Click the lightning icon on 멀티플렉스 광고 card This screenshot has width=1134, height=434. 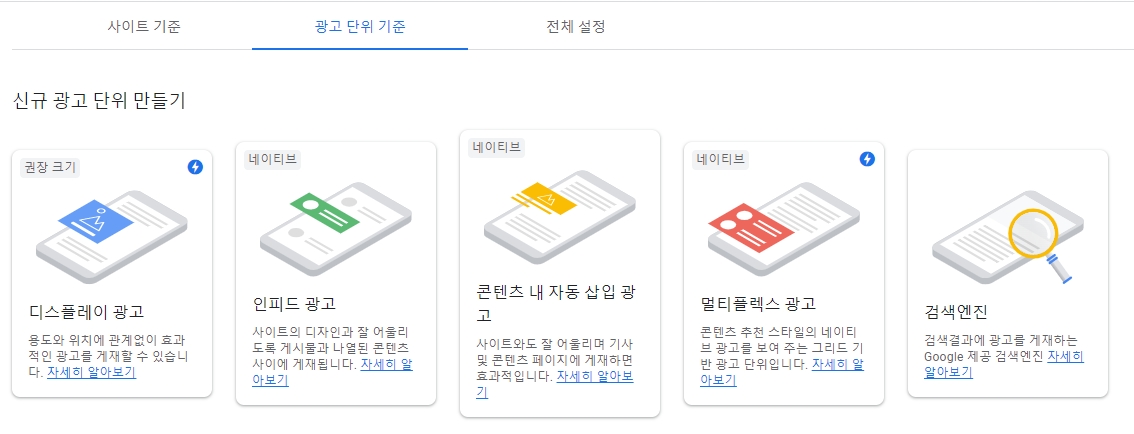click(x=867, y=159)
